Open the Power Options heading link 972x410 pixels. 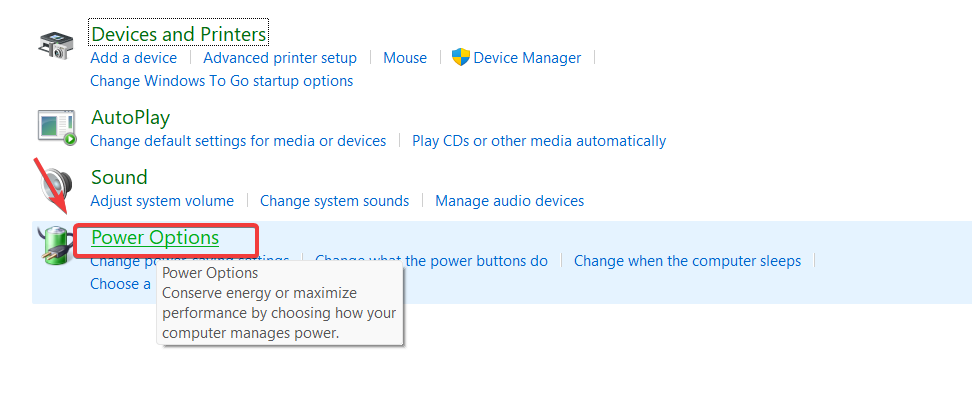point(155,238)
